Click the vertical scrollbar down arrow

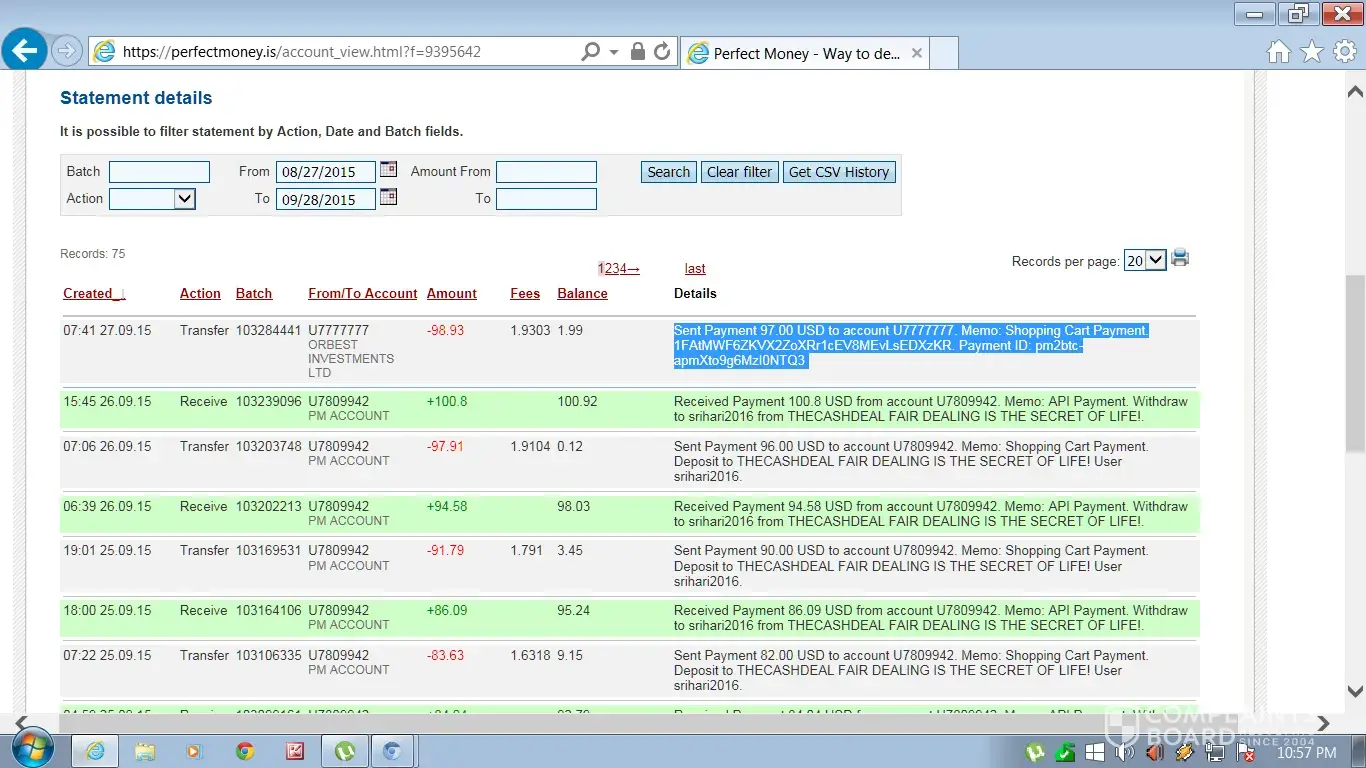click(x=1355, y=690)
